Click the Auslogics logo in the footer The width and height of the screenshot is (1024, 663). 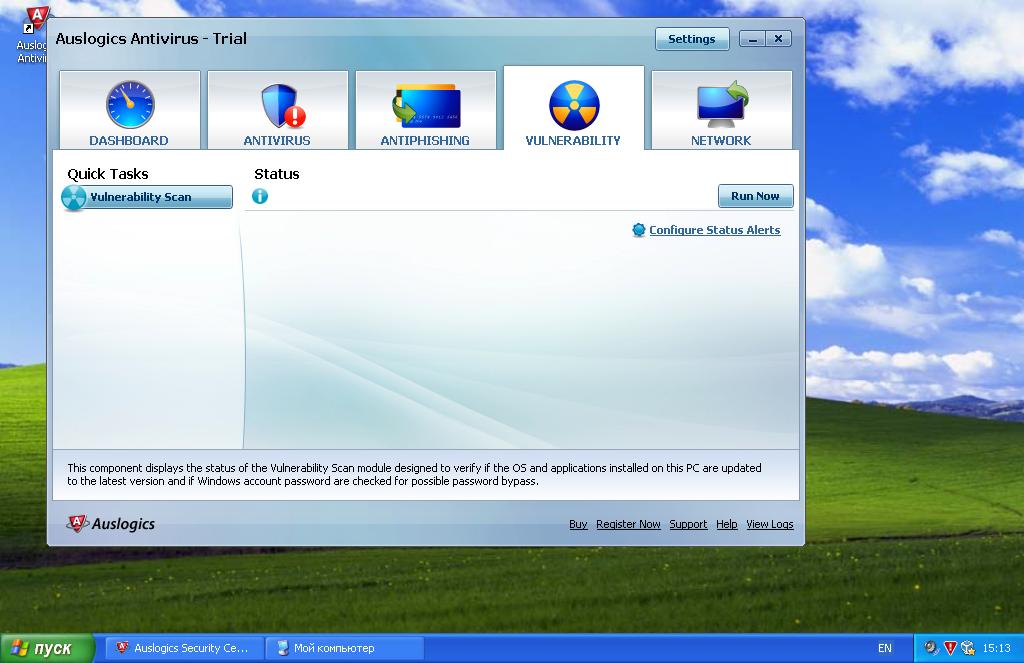coord(111,524)
